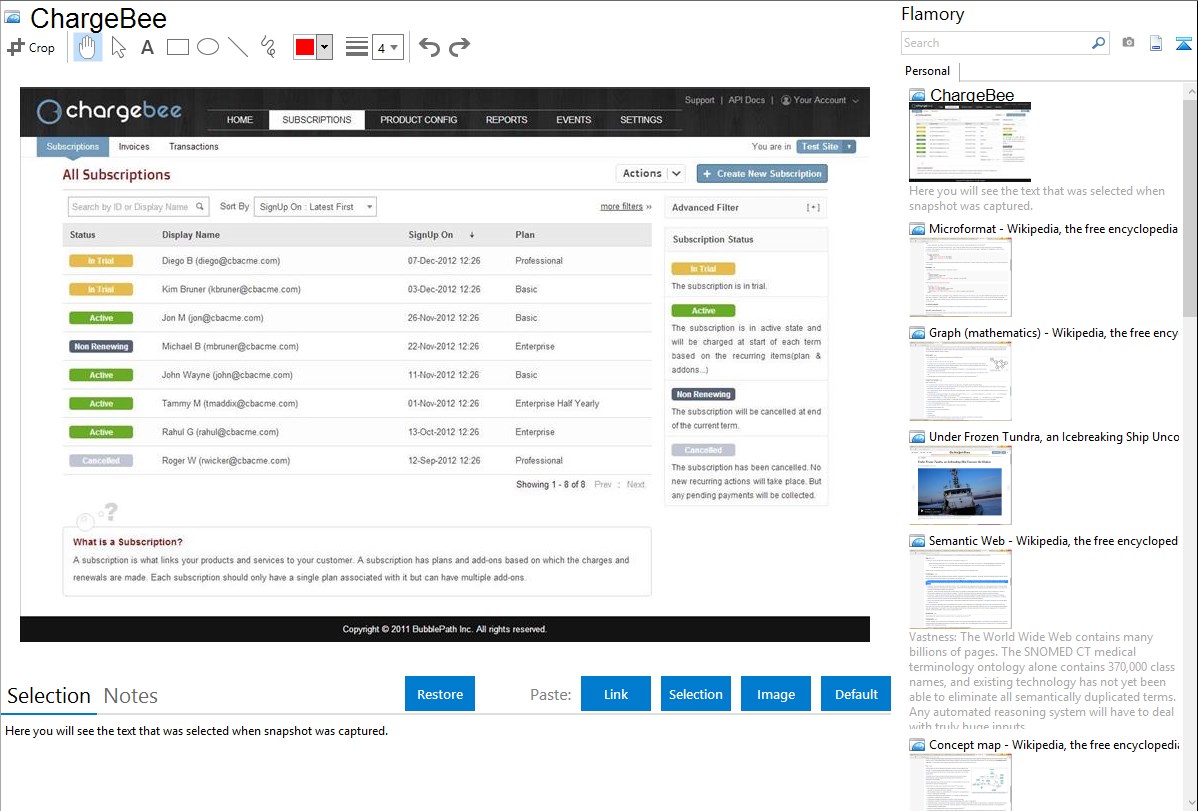This screenshot has width=1198, height=811.
Task: Click the SignUp On sort arrow
Action: point(471,235)
